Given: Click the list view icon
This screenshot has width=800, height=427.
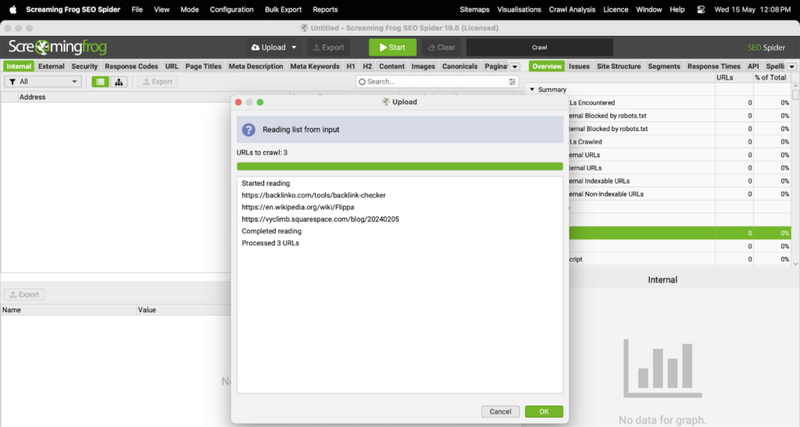Looking at the screenshot, I should tap(101, 82).
